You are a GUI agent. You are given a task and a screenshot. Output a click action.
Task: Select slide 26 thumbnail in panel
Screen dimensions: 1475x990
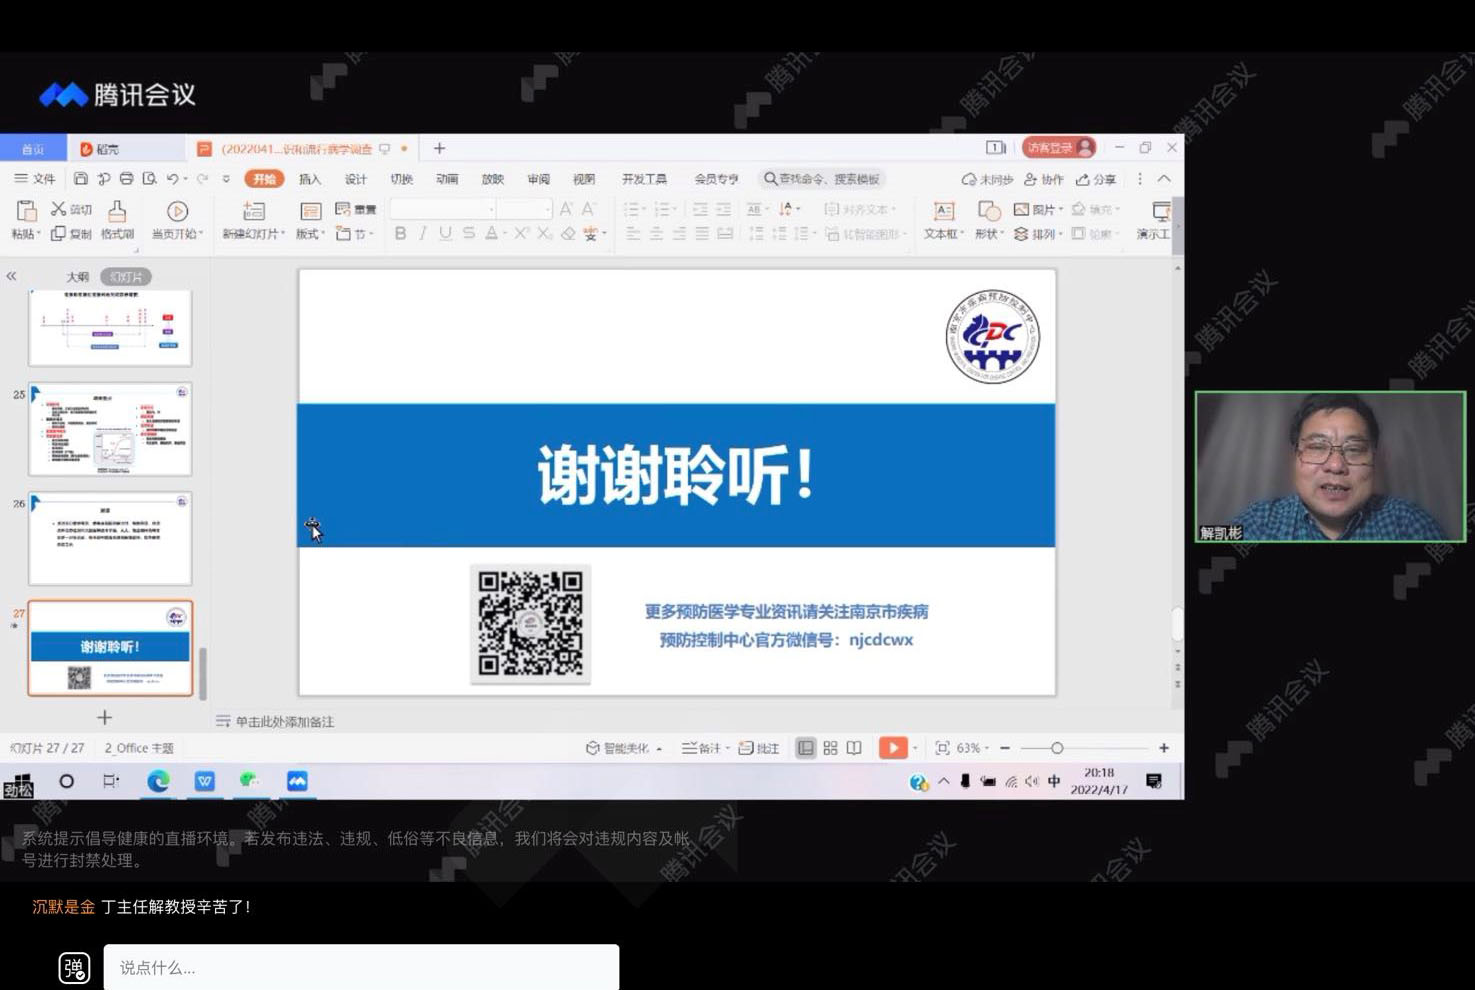pos(110,539)
